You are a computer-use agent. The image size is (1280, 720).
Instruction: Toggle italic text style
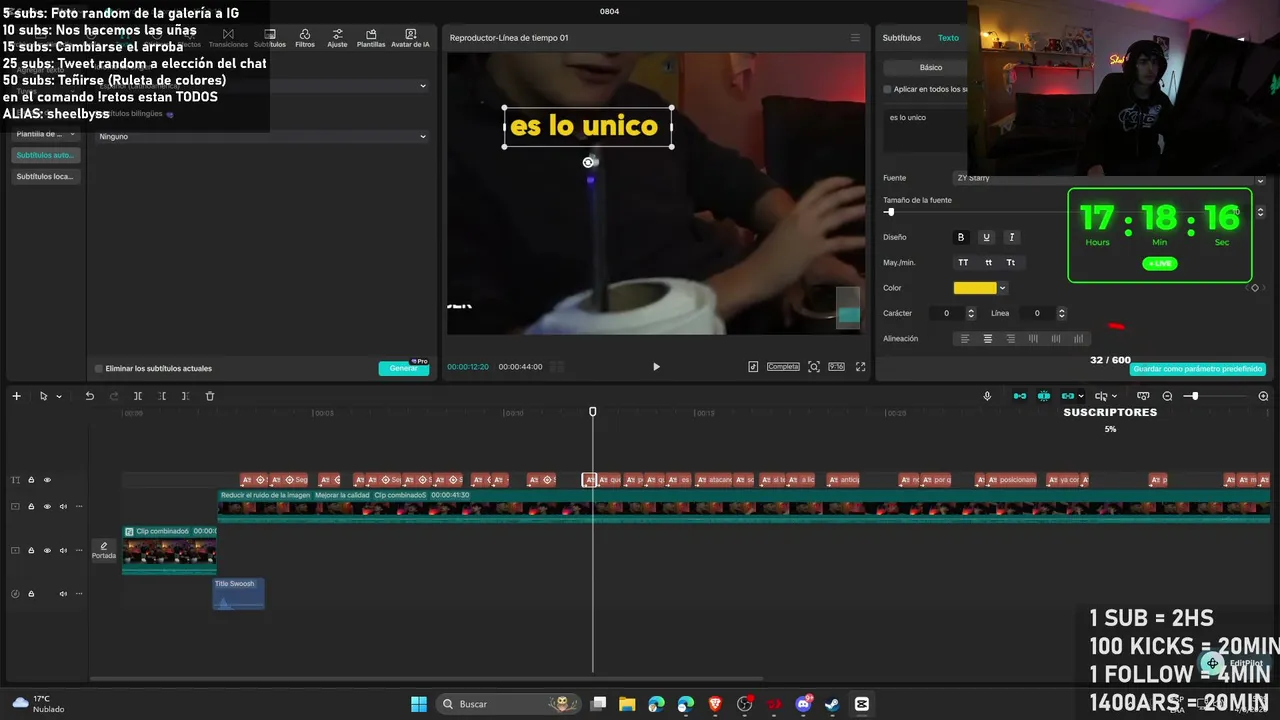[1011, 237]
